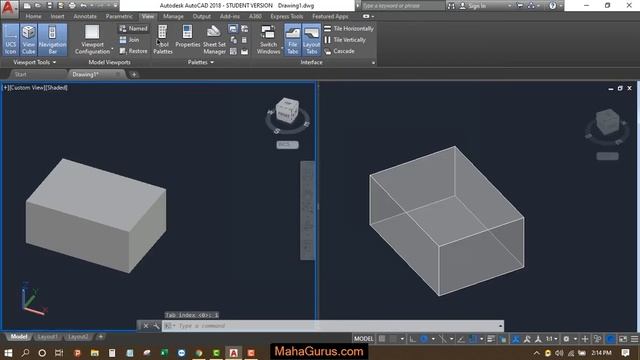Viewport: 640px width, 360px height.
Task: Open Interface panel dialog launcher arrow
Action: point(373,63)
